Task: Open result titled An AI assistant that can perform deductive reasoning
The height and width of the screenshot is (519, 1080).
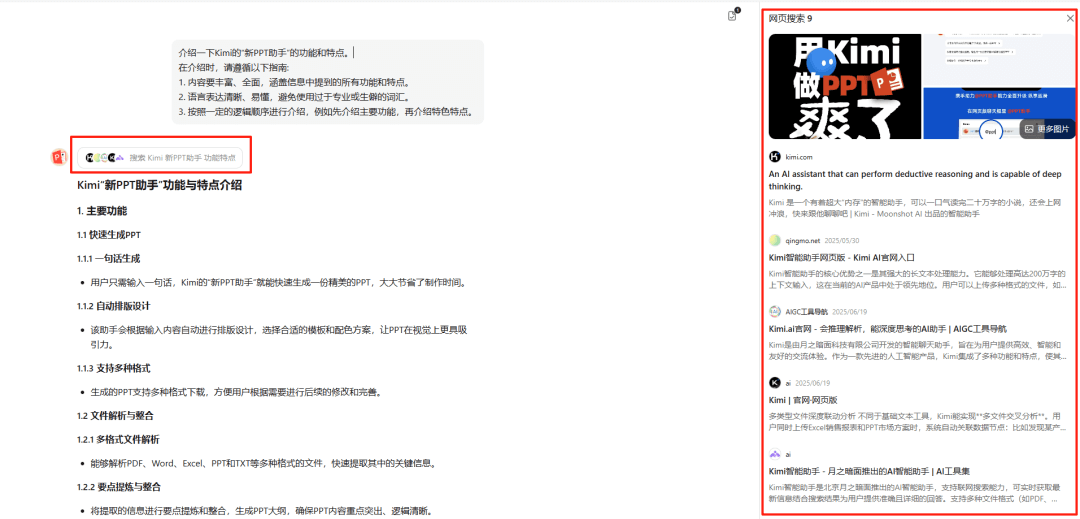Action: [915, 180]
